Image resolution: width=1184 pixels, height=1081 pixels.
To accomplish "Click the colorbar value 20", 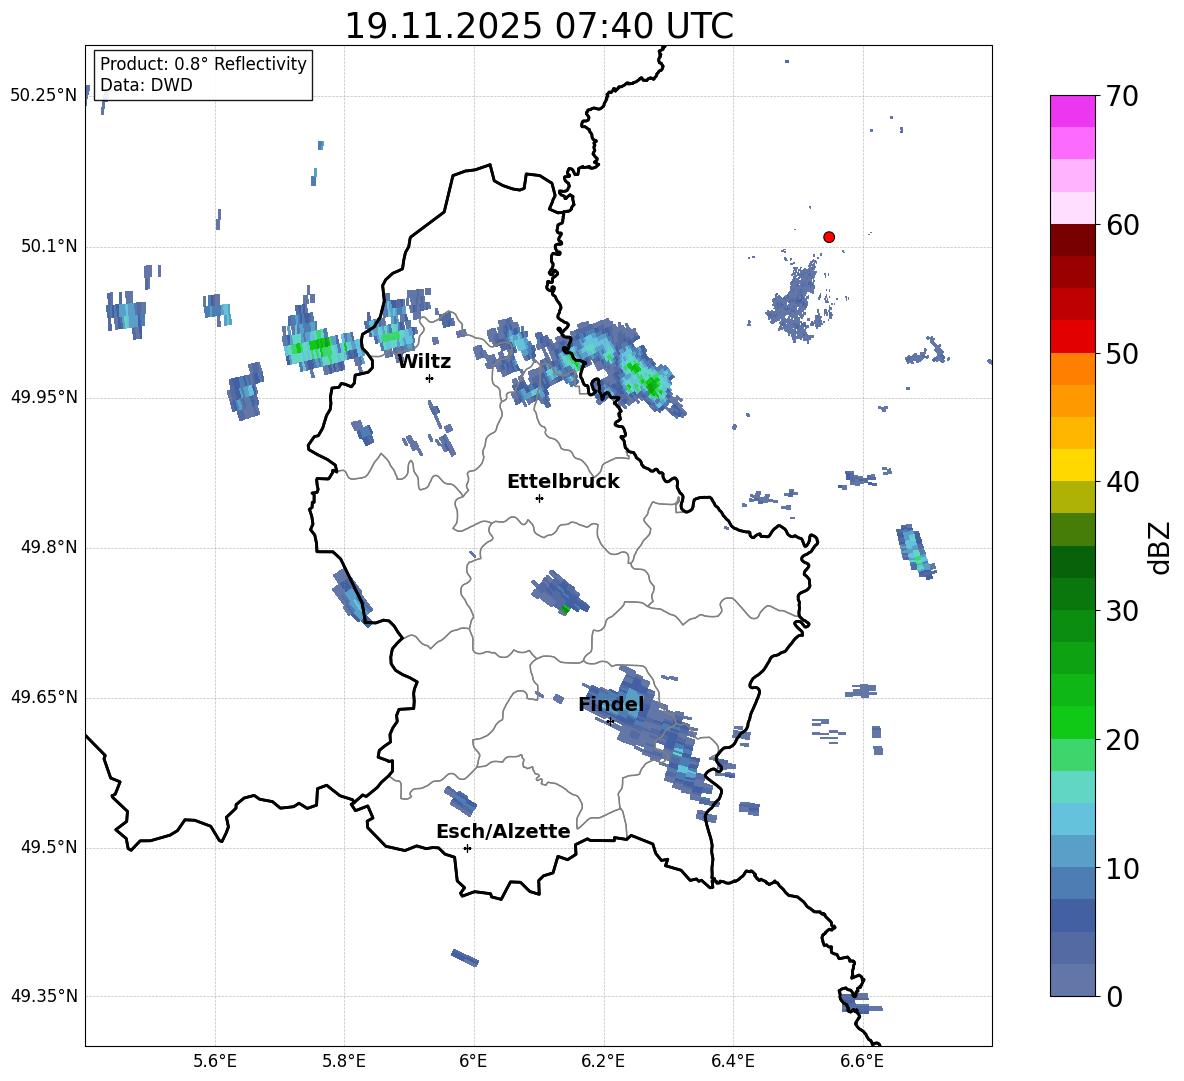I will [1122, 740].
